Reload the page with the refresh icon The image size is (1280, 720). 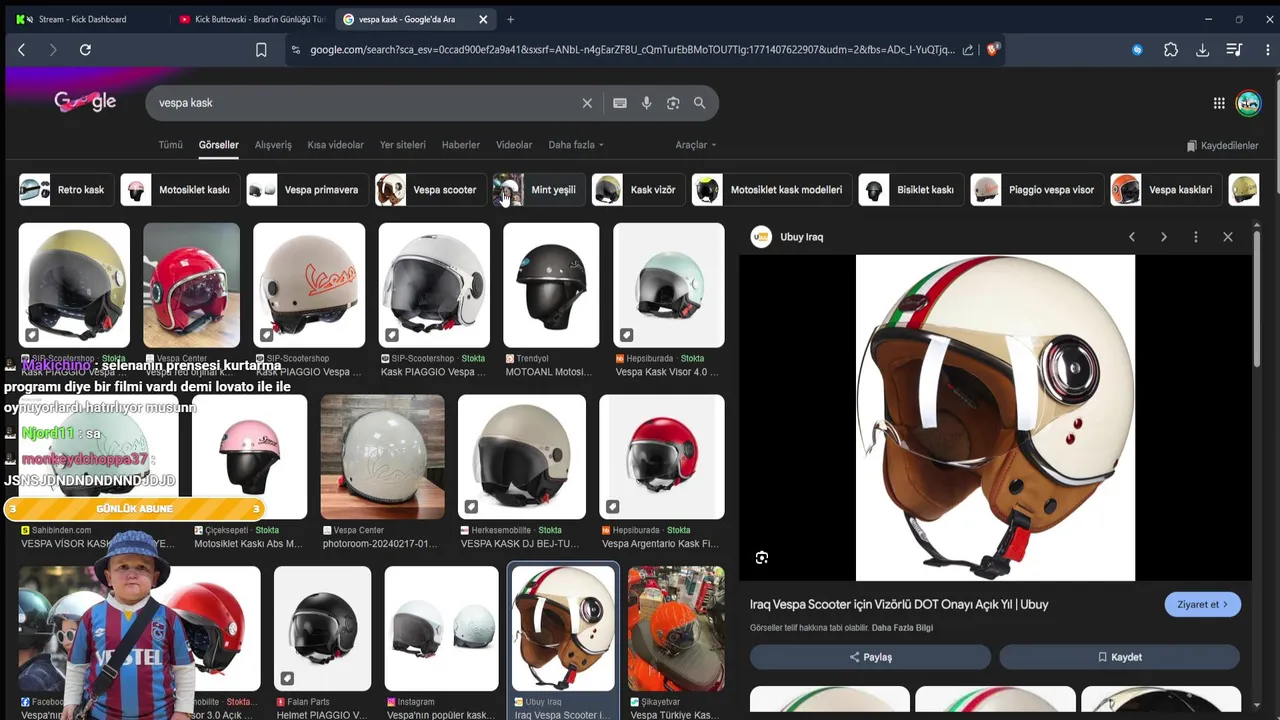85,50
